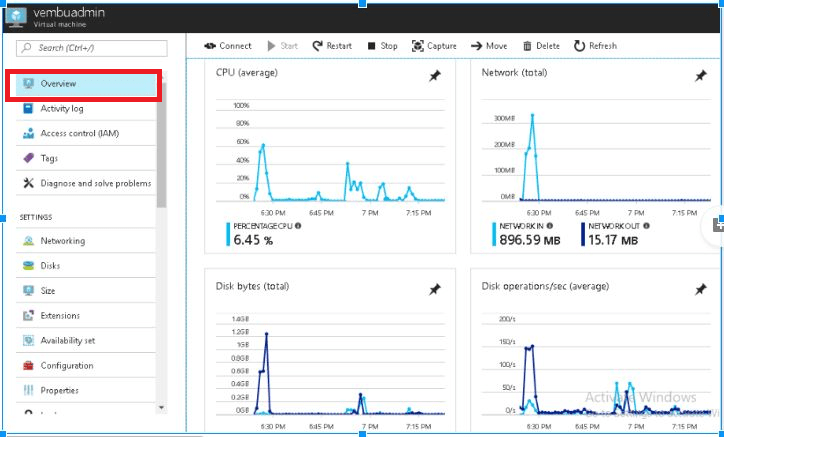This screenshot has height=460, width=819.
Task: Click the CPU (average) chart title
Action: 247,73
